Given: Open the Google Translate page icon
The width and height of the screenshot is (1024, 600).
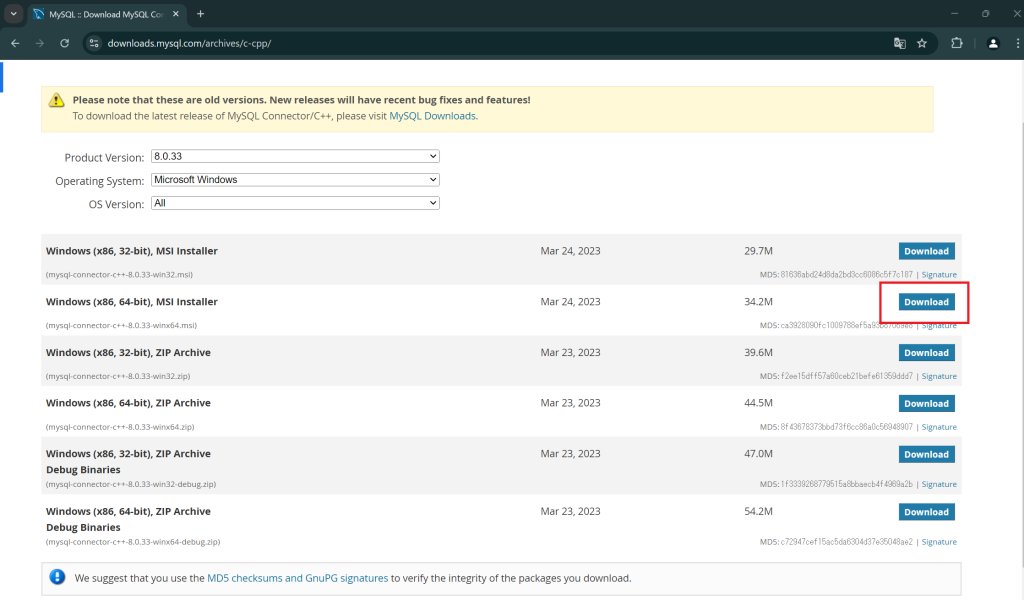Looking at the screenshot, I should [900, 43].
